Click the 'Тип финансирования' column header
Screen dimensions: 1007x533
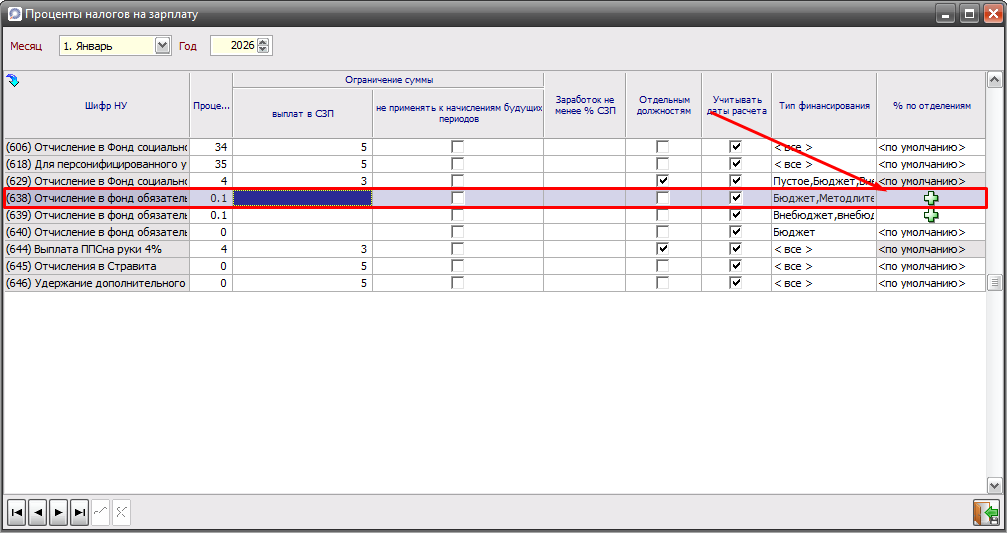click(823, 105)
